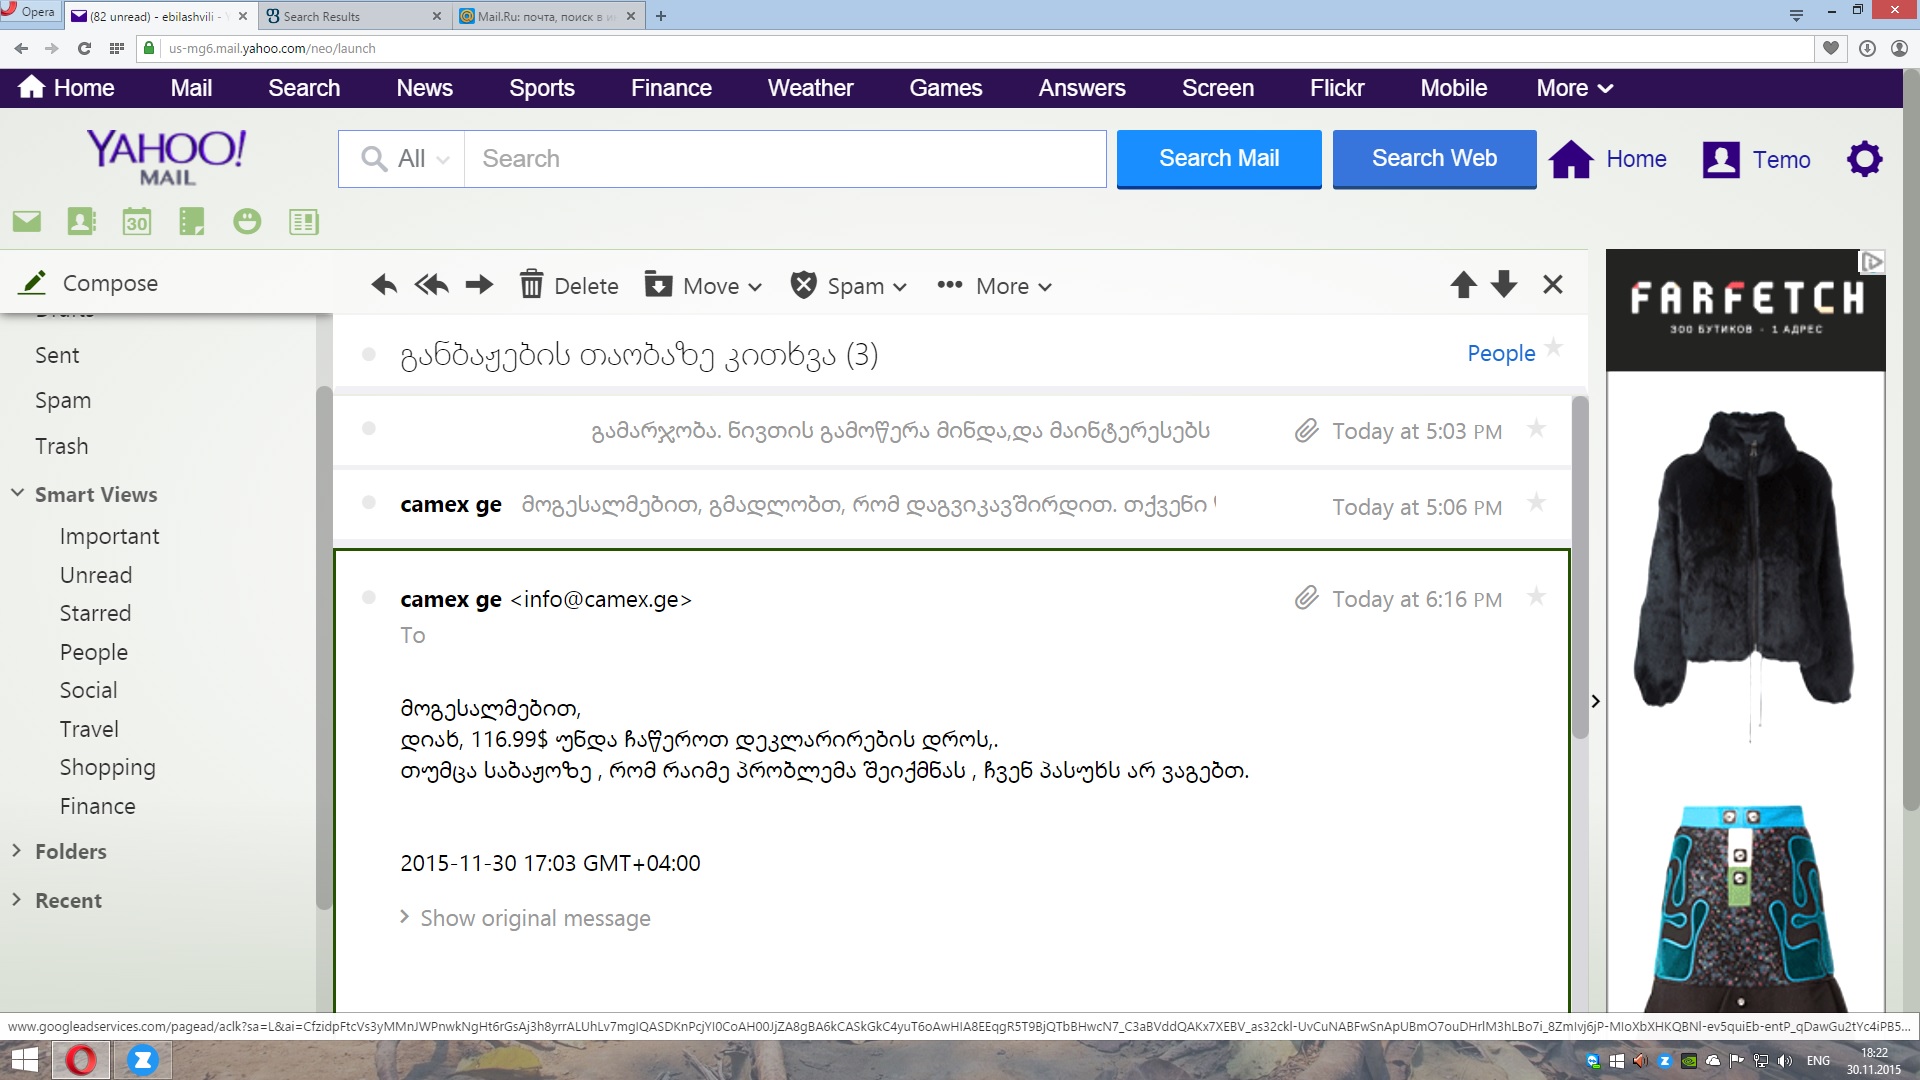The height and width of the screenshot is (1080, 1920).
Task: Star the 5:03 PM message
Action: [1537, 429]
